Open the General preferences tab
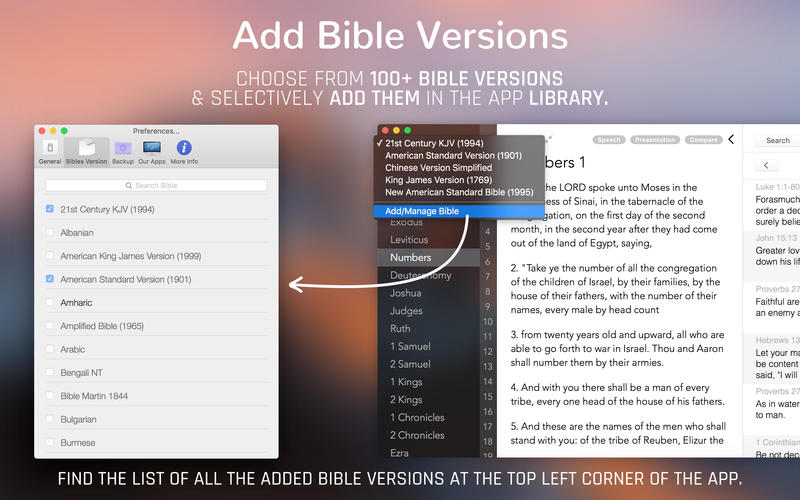 tap(50, 152)
